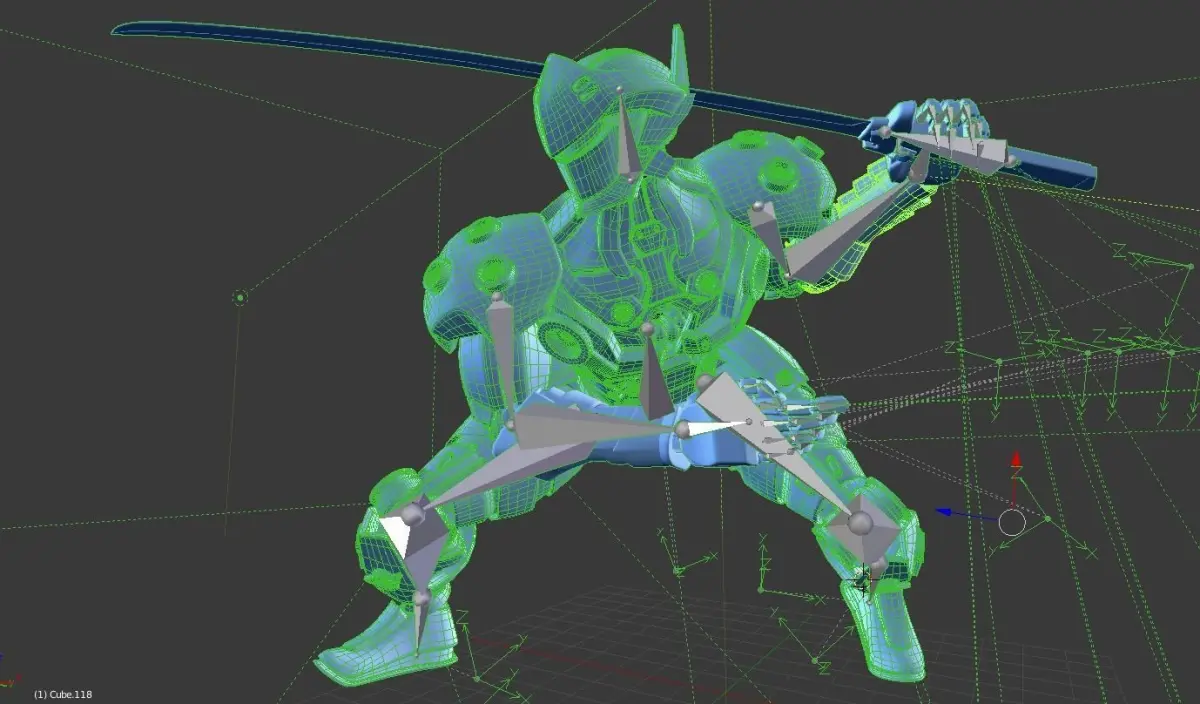This screenshot has width=1200, height=704.
Task: Click the red manipulator arrow pointing up
Action: point(1016,461)
